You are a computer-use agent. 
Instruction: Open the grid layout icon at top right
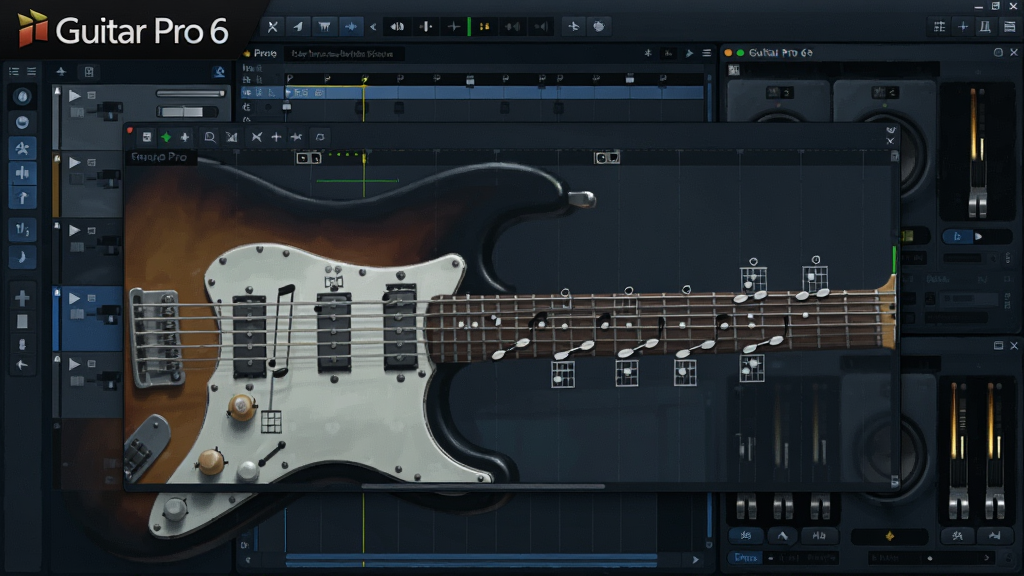click(x=939, y=27)
